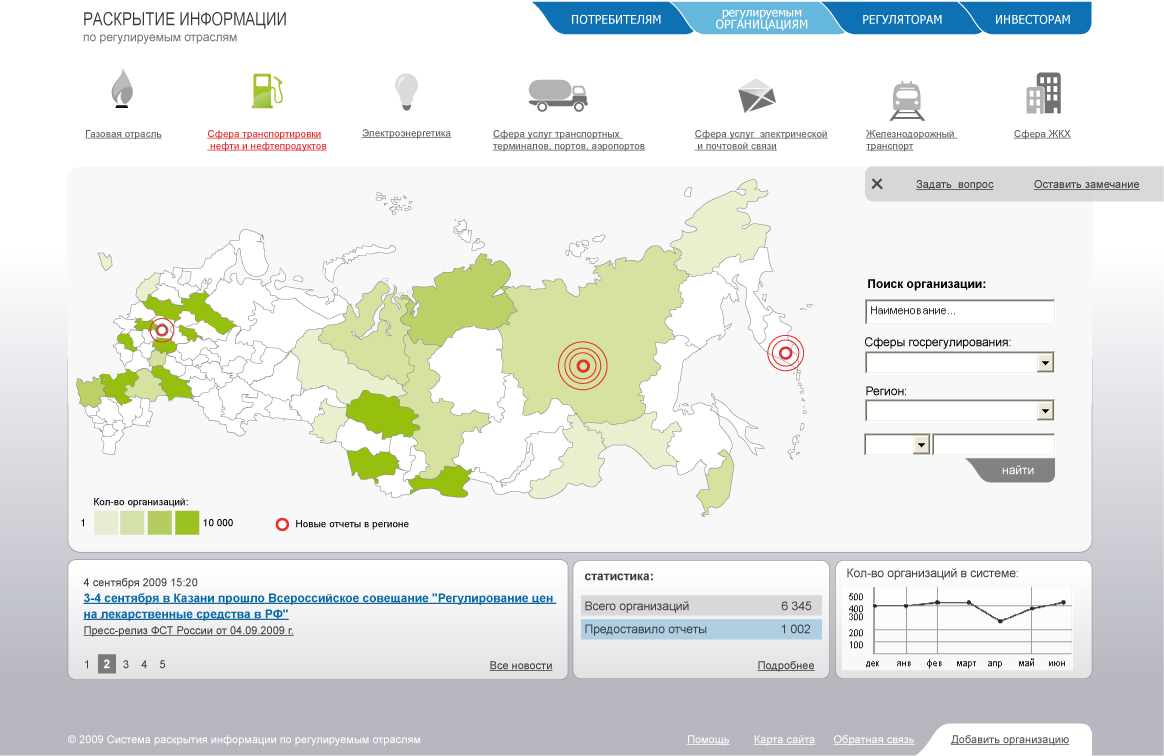The width and height of the screenshot is (1164, 756).
Task: Open Сфера транспортировки нефти и нефтепродуктов link
Action: click(267, 140)
